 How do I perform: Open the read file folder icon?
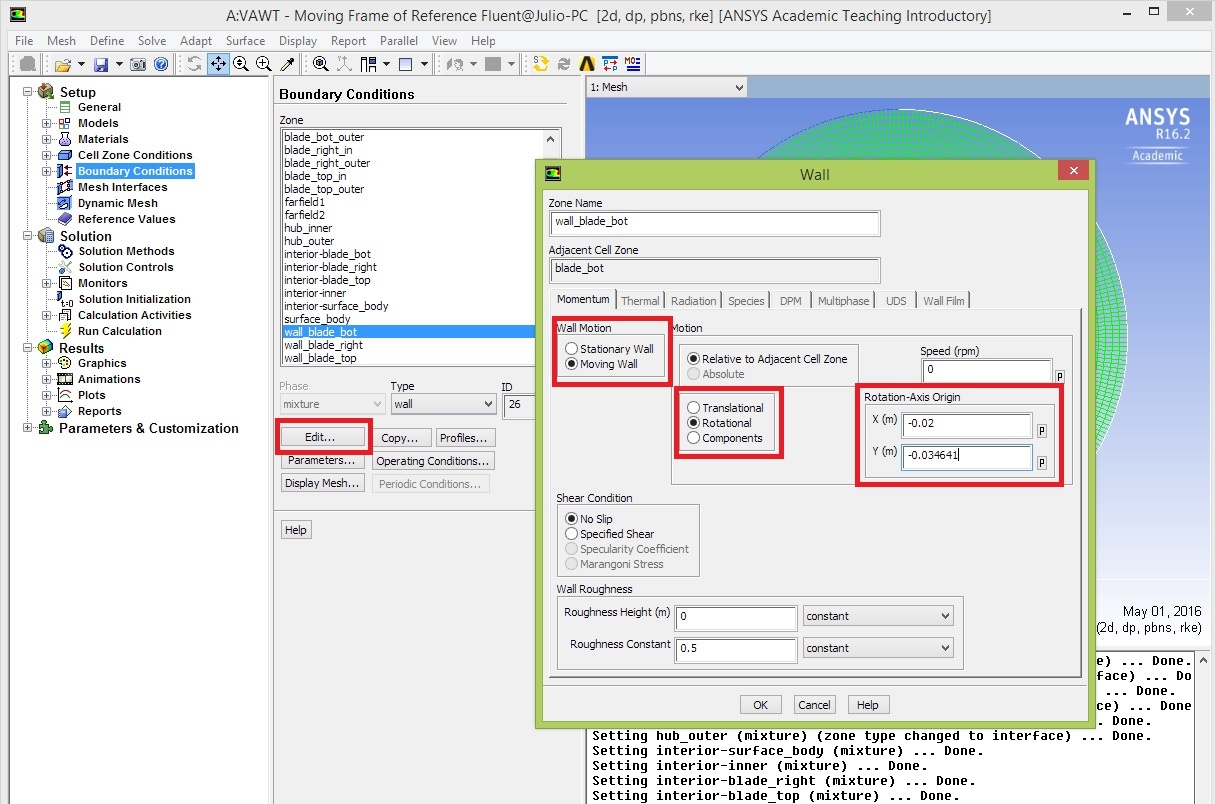coord(63,64)
